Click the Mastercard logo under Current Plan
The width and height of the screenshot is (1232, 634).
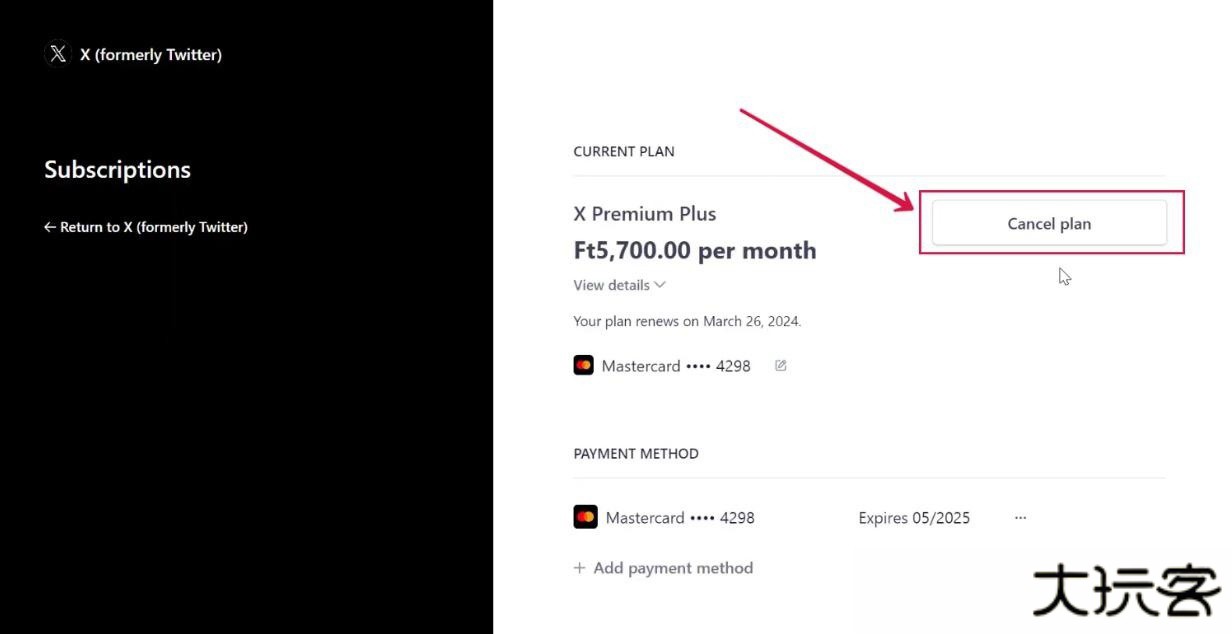[x=583, y=366]
